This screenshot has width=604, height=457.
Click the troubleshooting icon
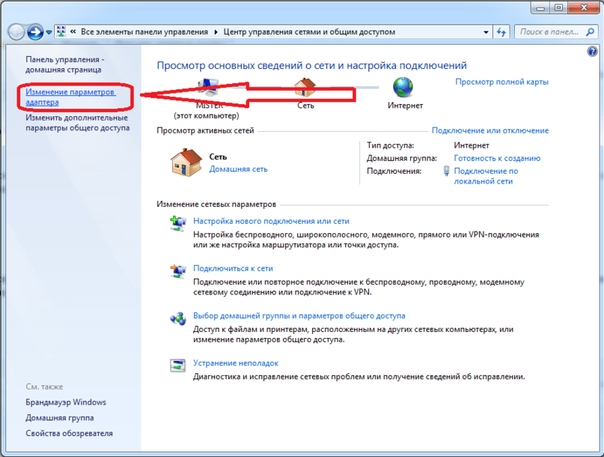coord(178,365)
